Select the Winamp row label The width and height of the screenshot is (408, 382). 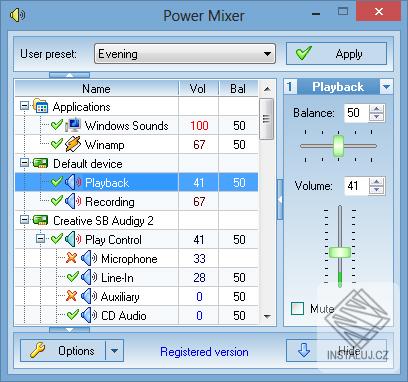(x=104, y=145)
